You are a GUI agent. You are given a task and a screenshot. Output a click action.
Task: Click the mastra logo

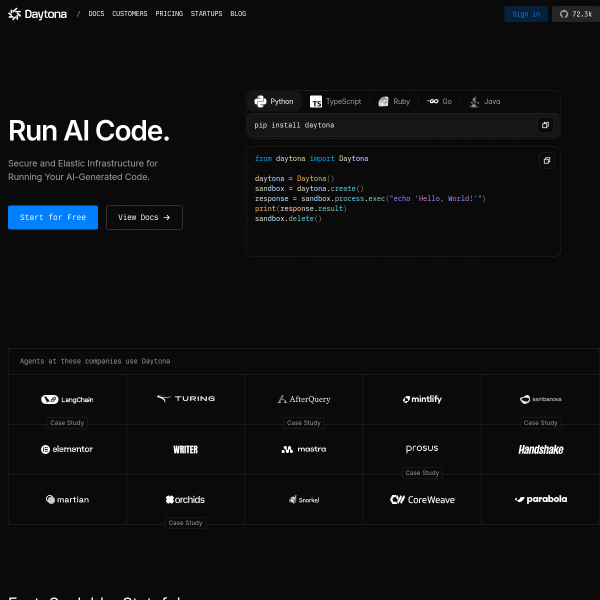304,449
